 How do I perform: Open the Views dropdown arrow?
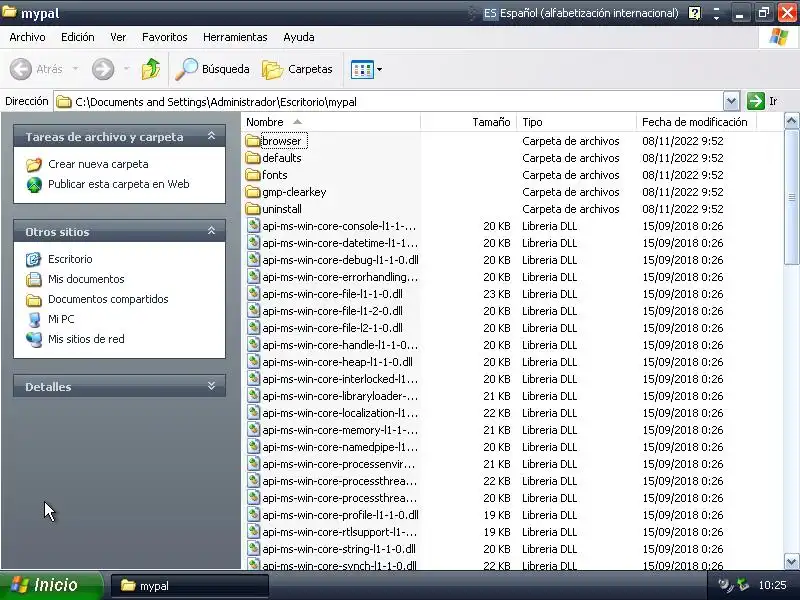click(x=379, y=69)
